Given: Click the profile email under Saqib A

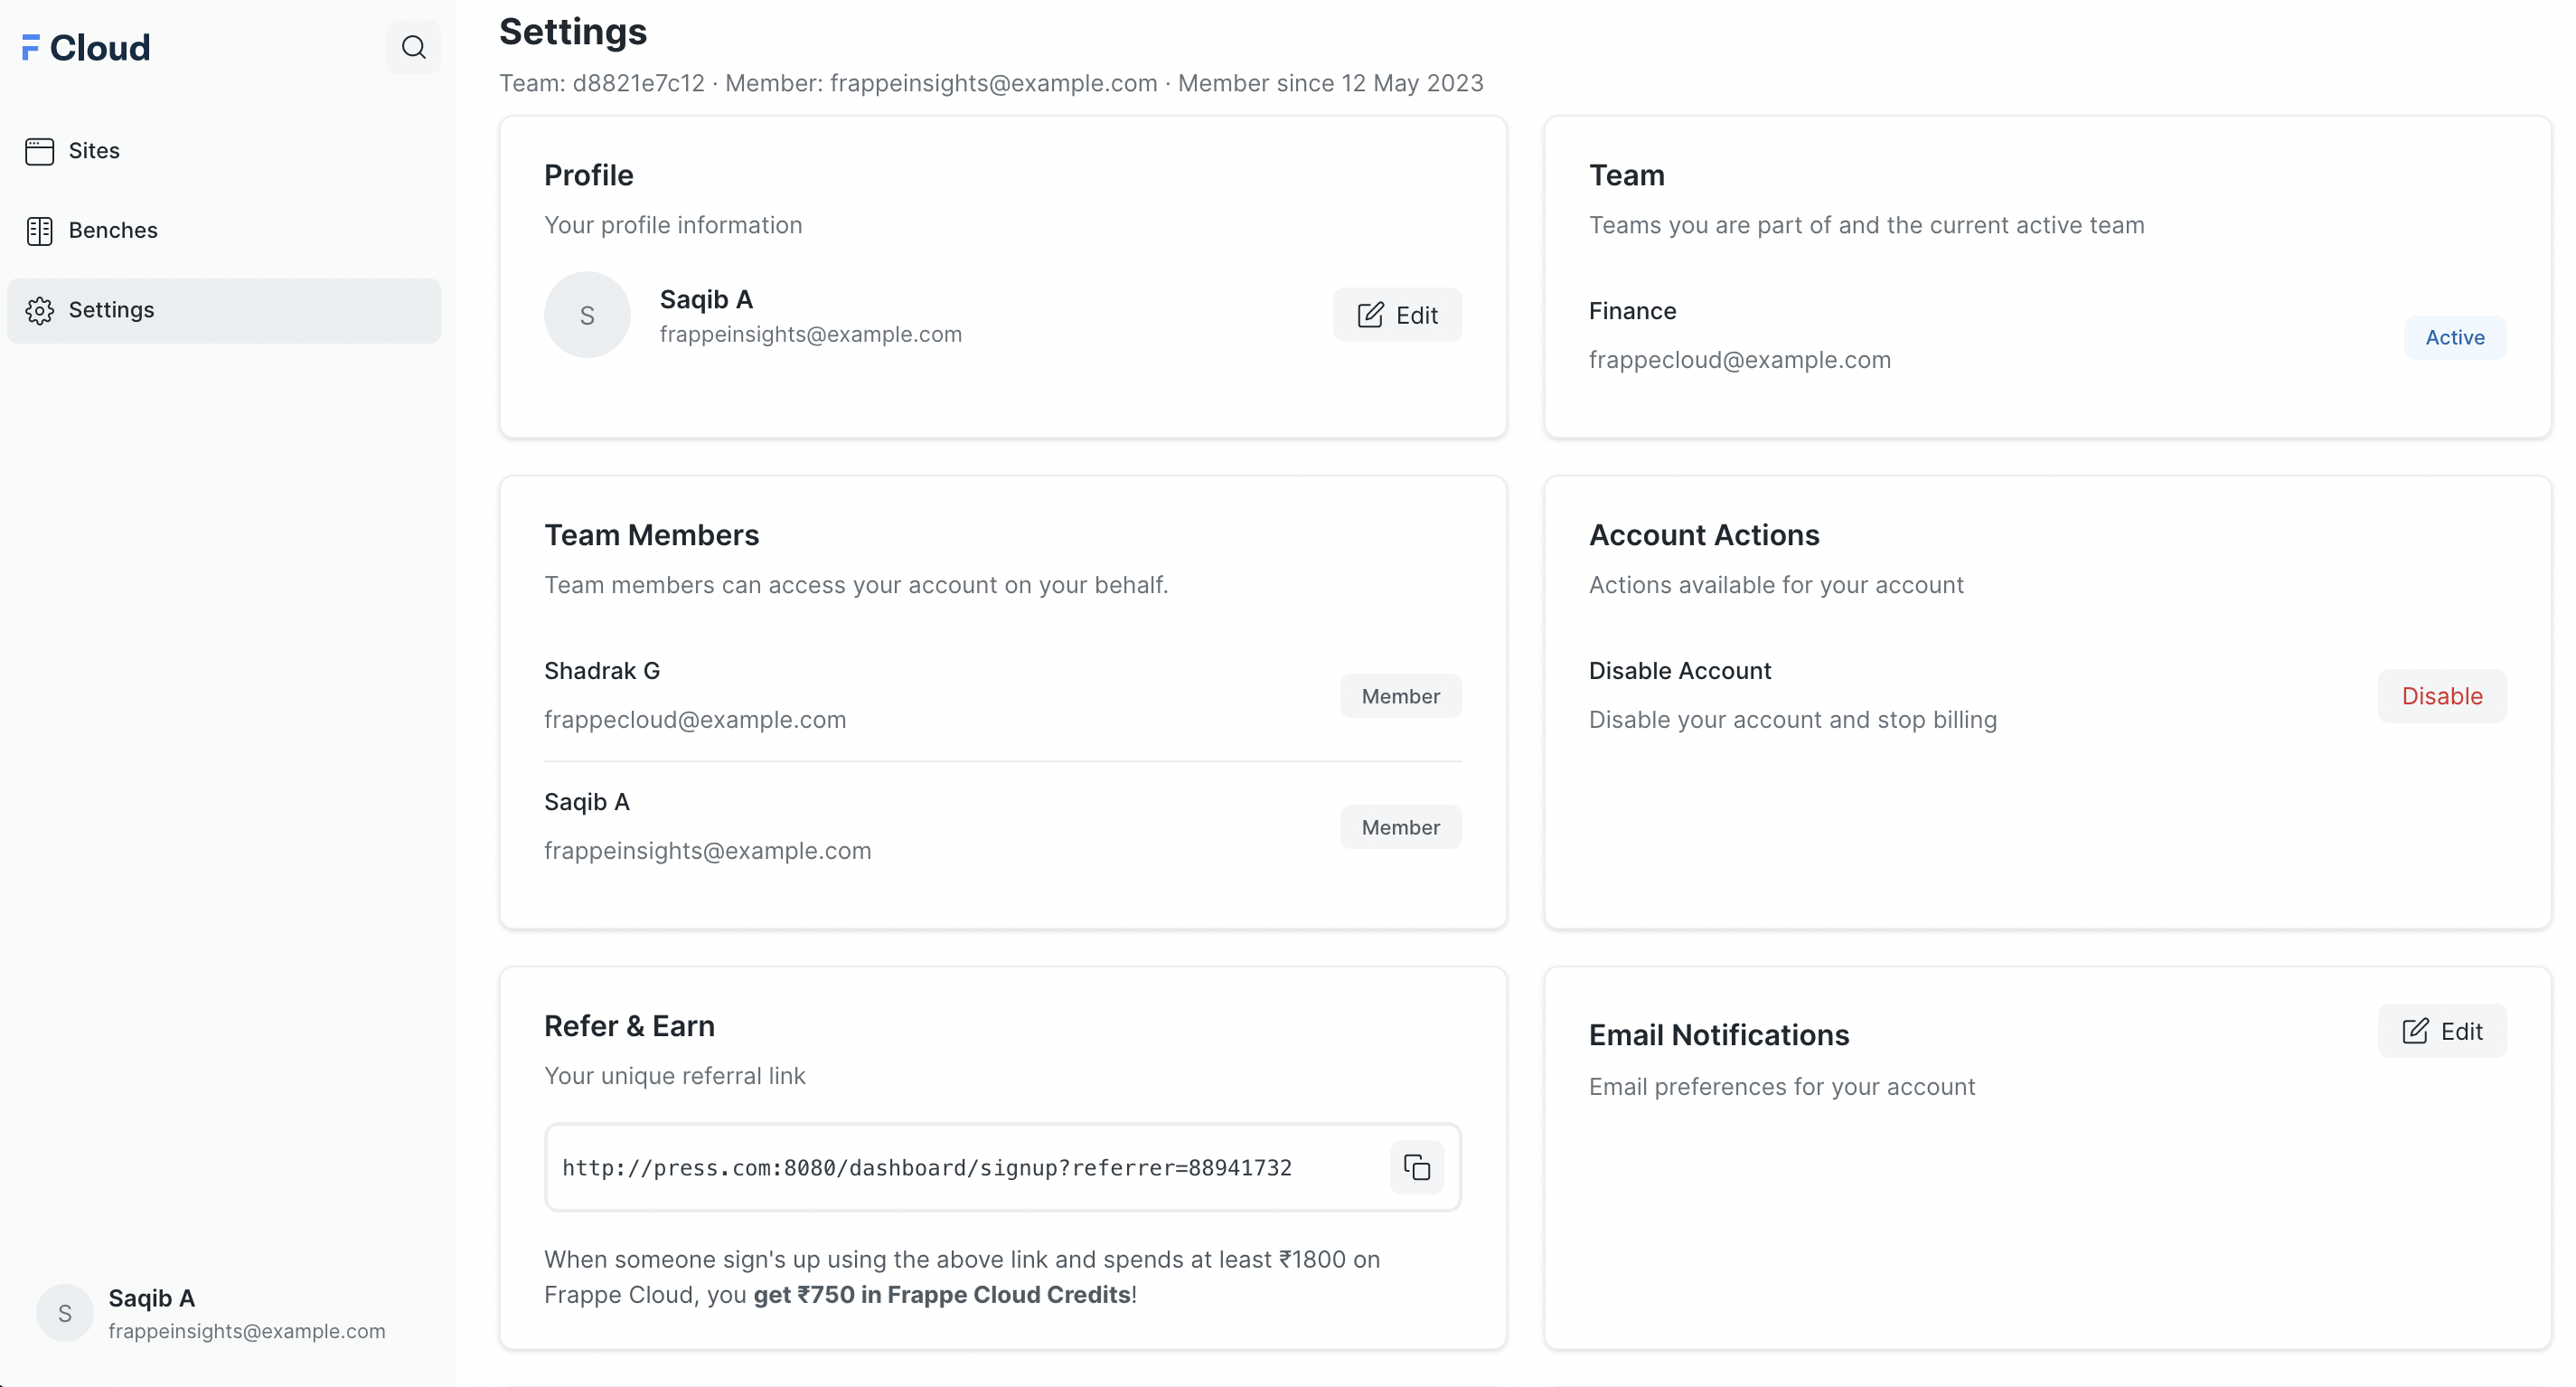Looking at the screenshot, I should tap(810, 335).
